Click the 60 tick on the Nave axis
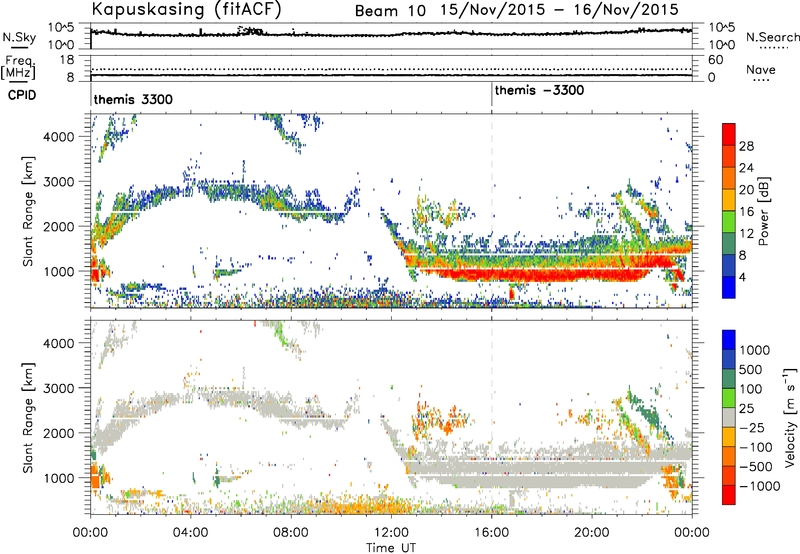The image size is (800, 554). pos(715,60)
